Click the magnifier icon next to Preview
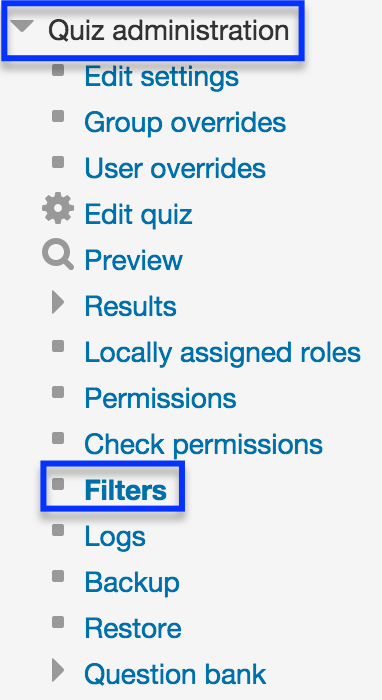382x700 pixels. (x=58, y=255)
